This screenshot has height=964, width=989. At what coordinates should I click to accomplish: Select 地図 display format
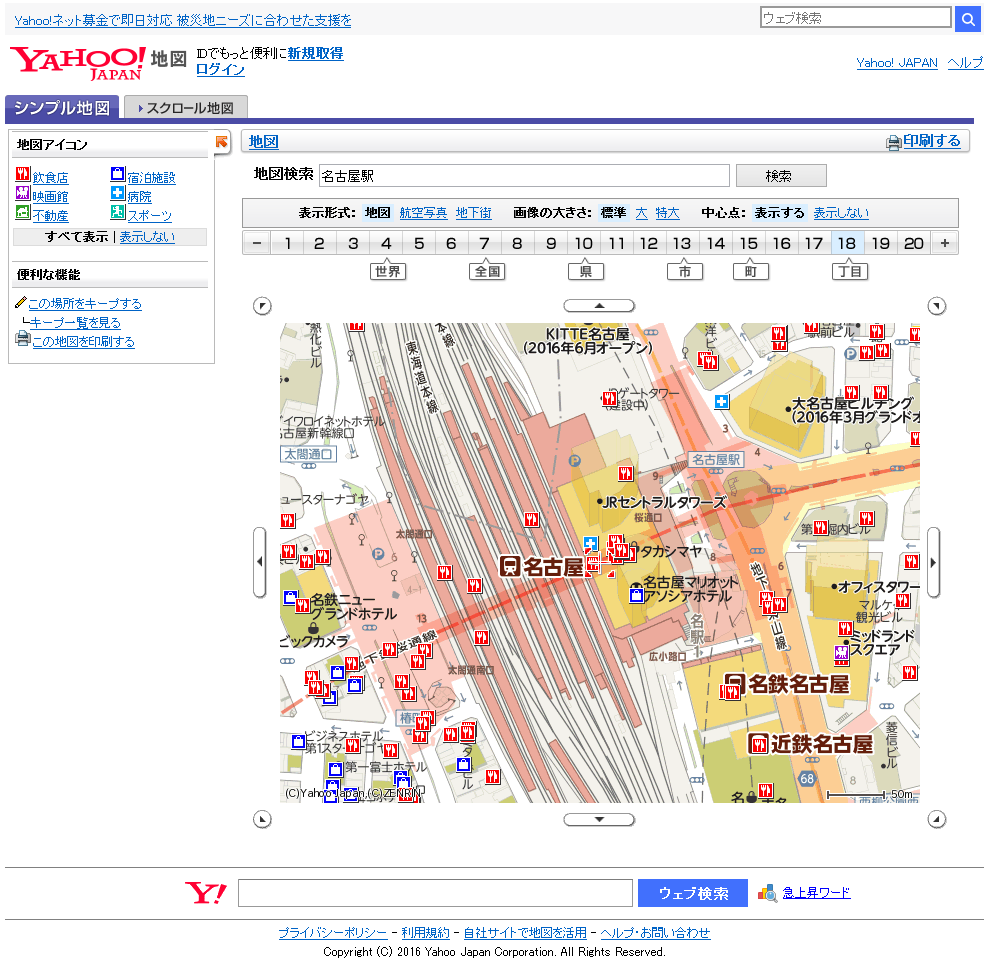click(x=377, y=213)
